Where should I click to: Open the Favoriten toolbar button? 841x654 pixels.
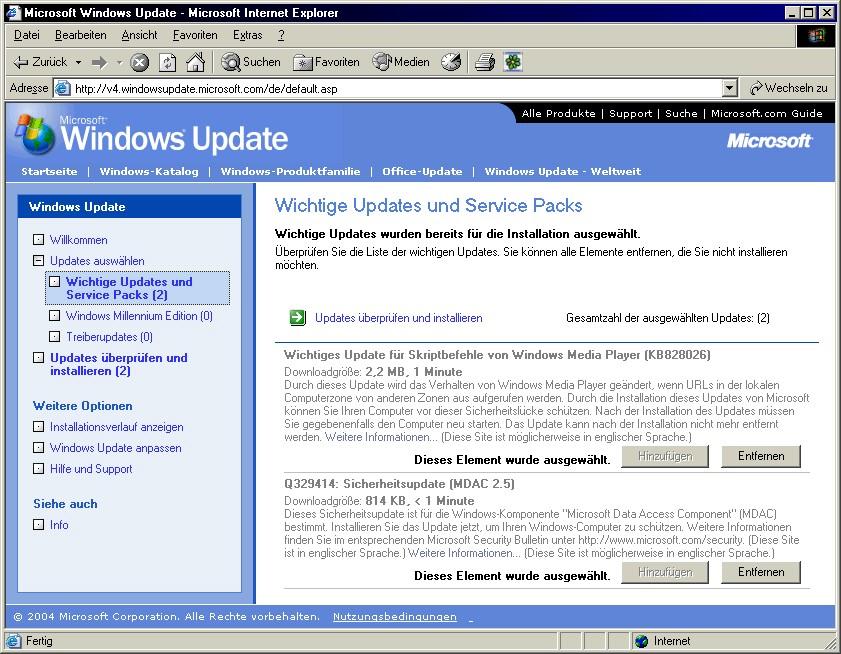coord(326,62)
